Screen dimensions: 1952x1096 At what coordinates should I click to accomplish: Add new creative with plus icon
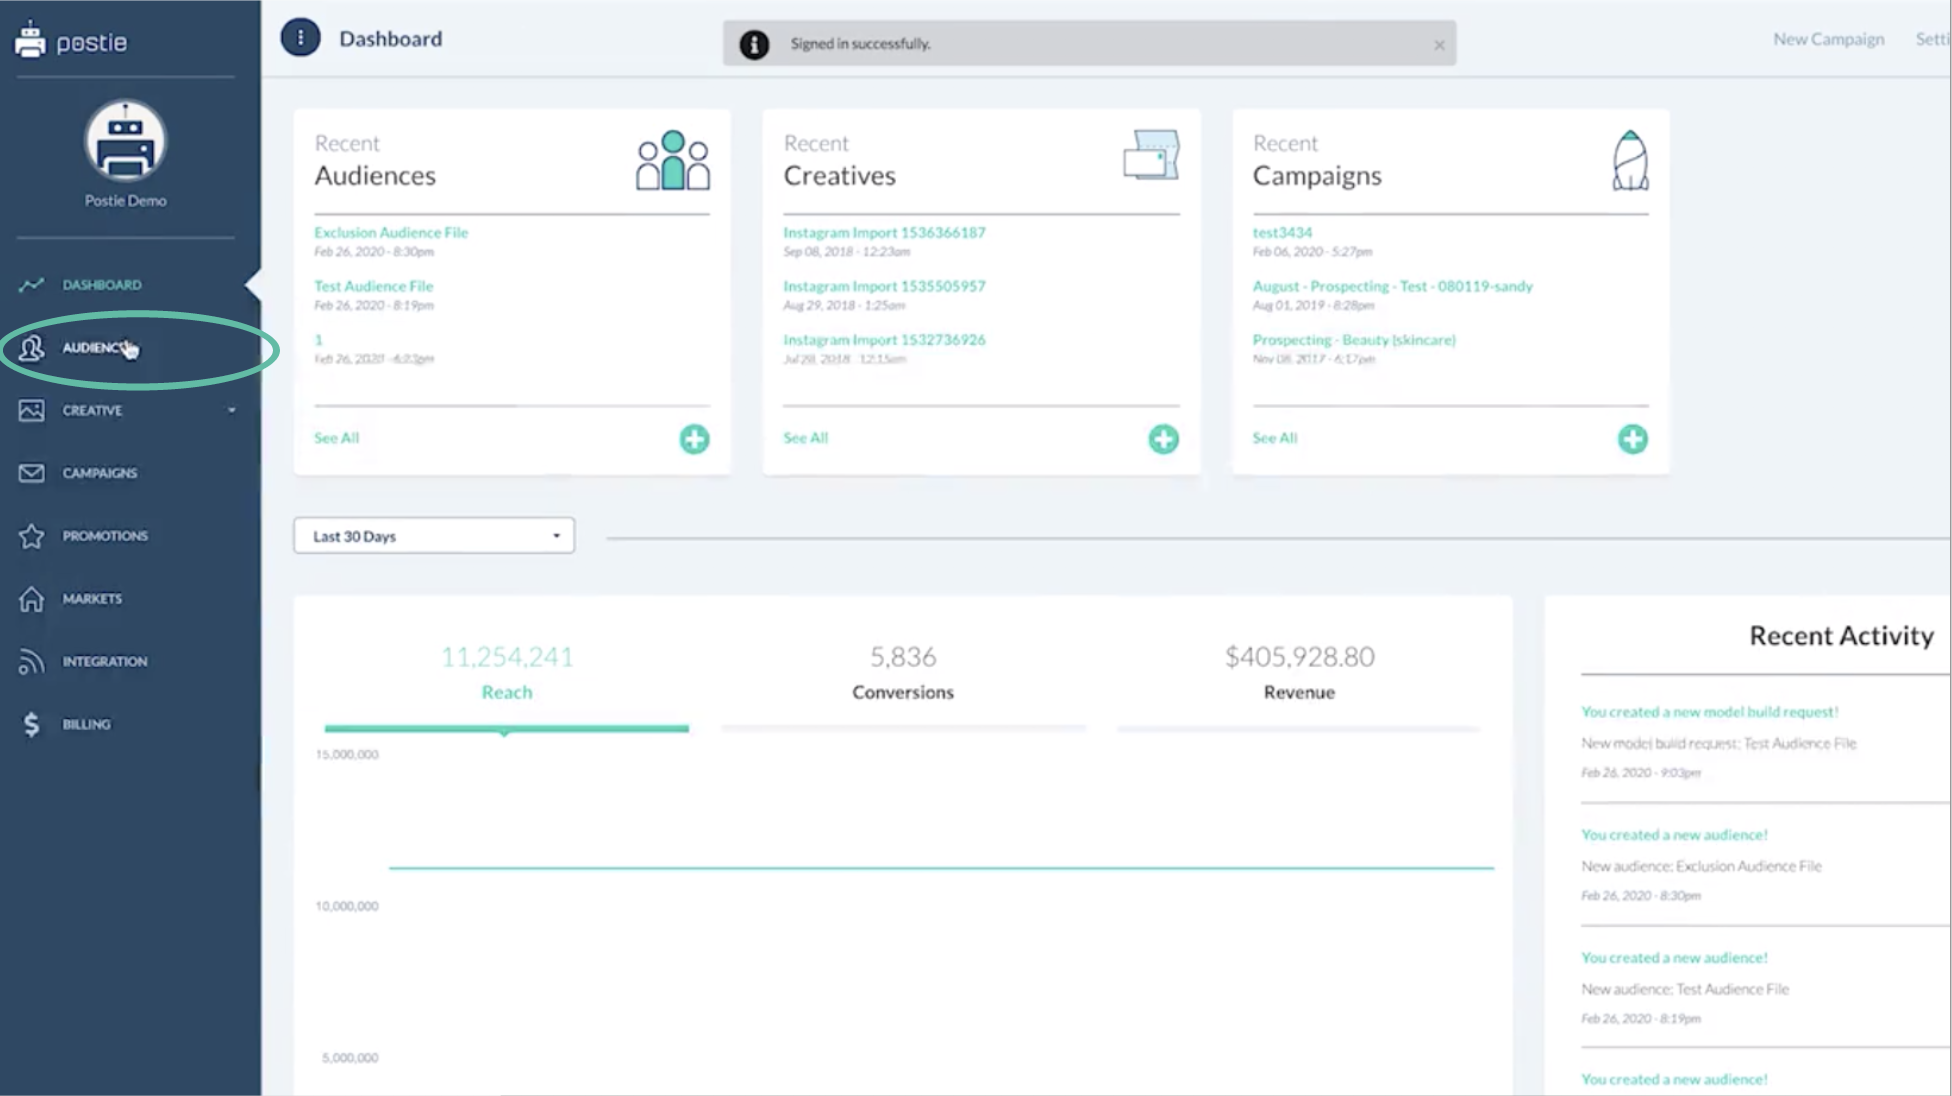click(1163, 439)
